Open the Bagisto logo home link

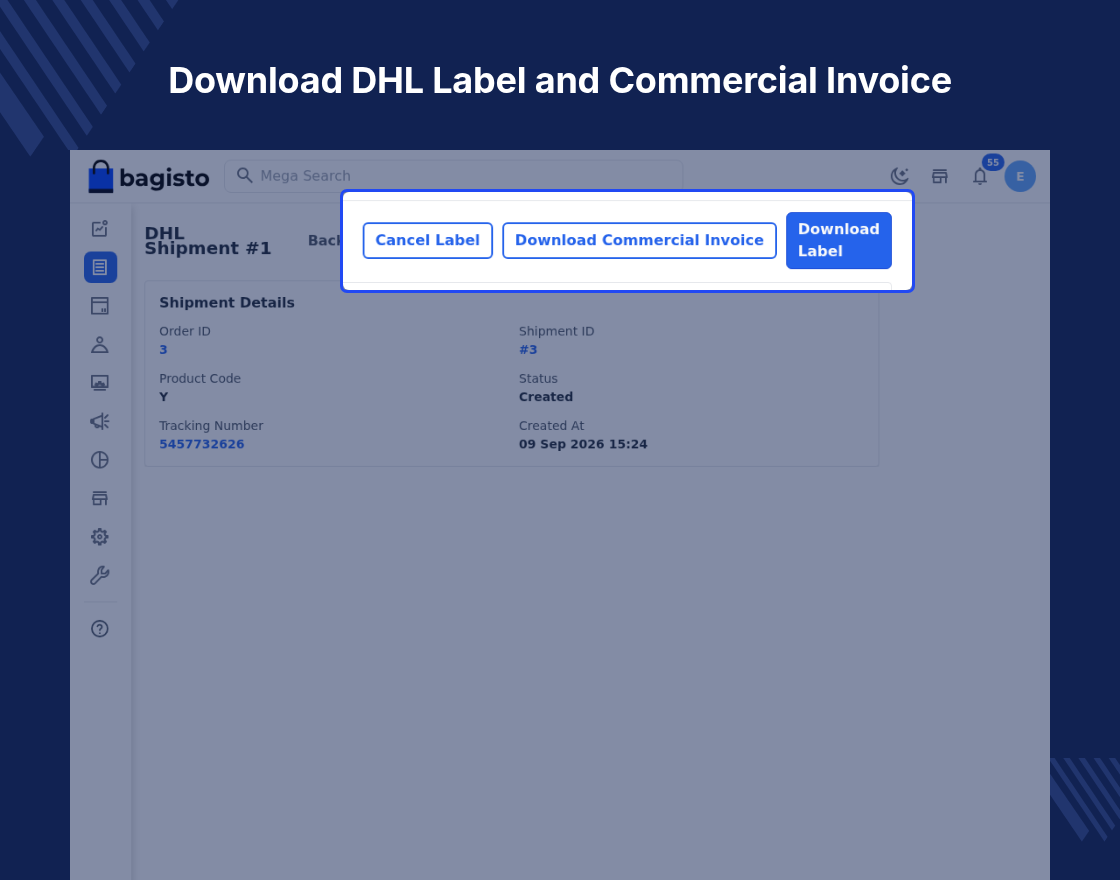point(149,176)
